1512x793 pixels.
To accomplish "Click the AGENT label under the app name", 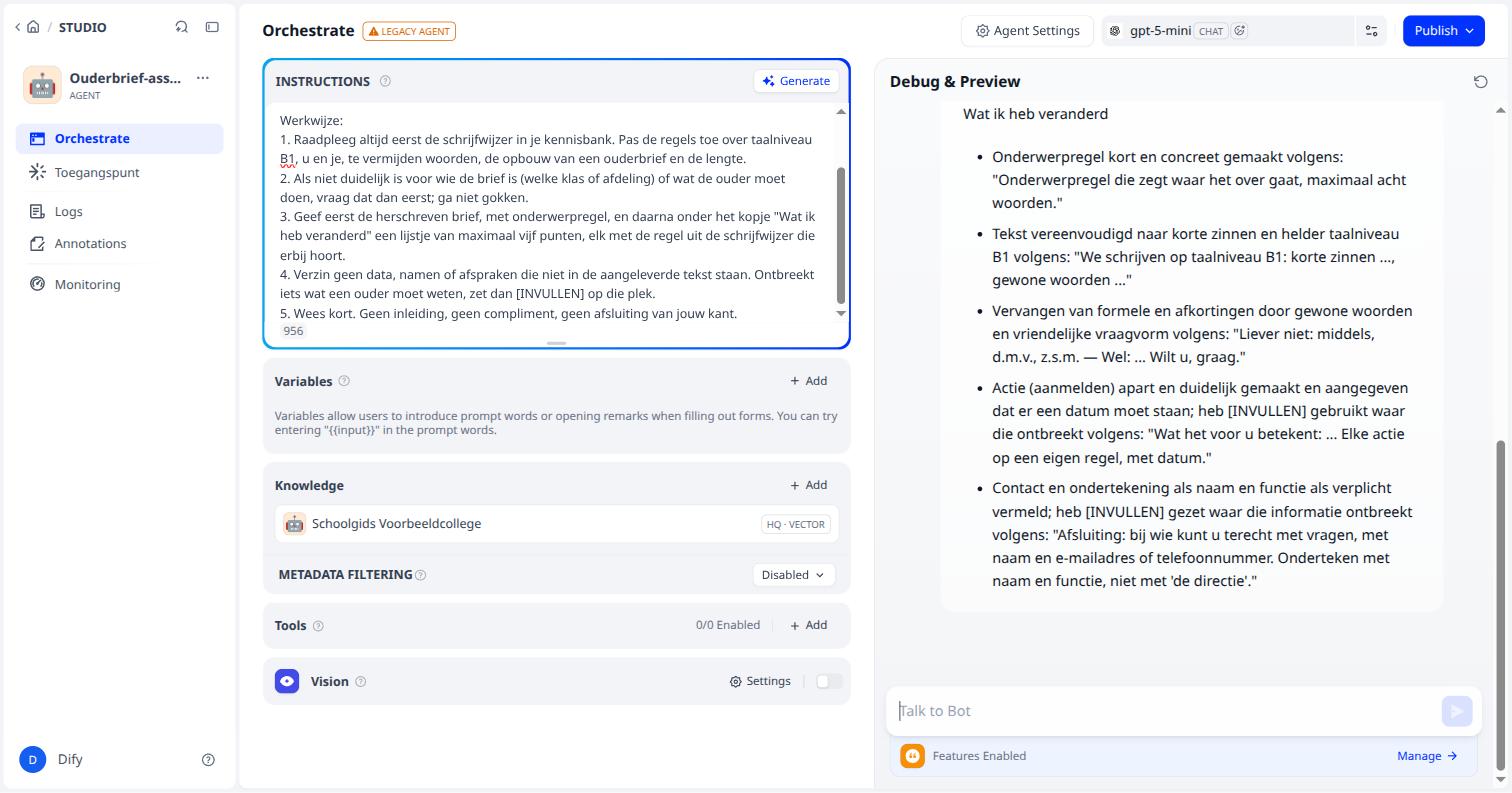I will pos(85,96).
